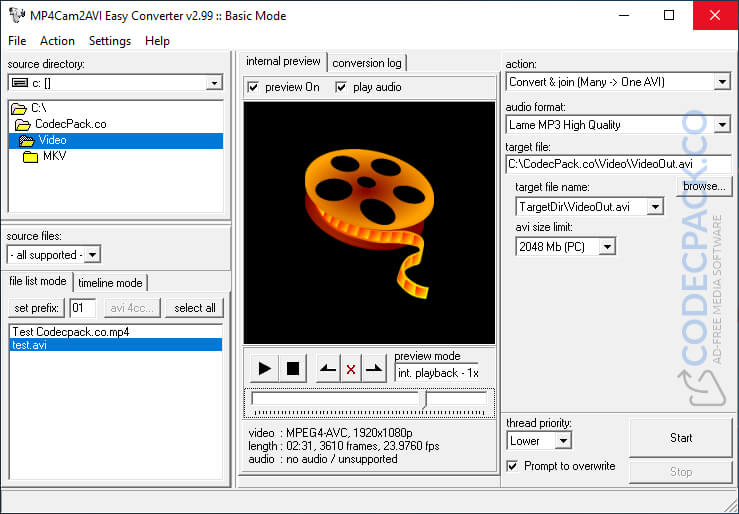Switch to file list mode tab
The width and height of the screenshot is (739, 514).
pos(37,281)
